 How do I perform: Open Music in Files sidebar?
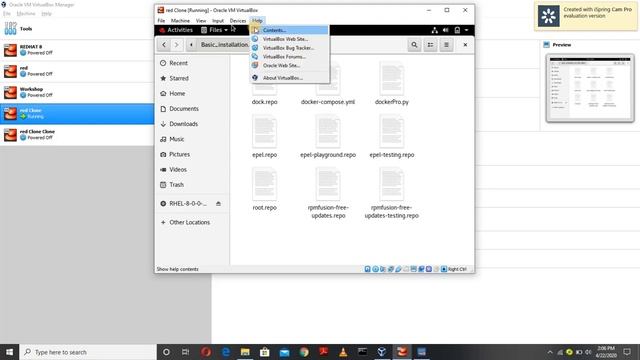[192, 139]
